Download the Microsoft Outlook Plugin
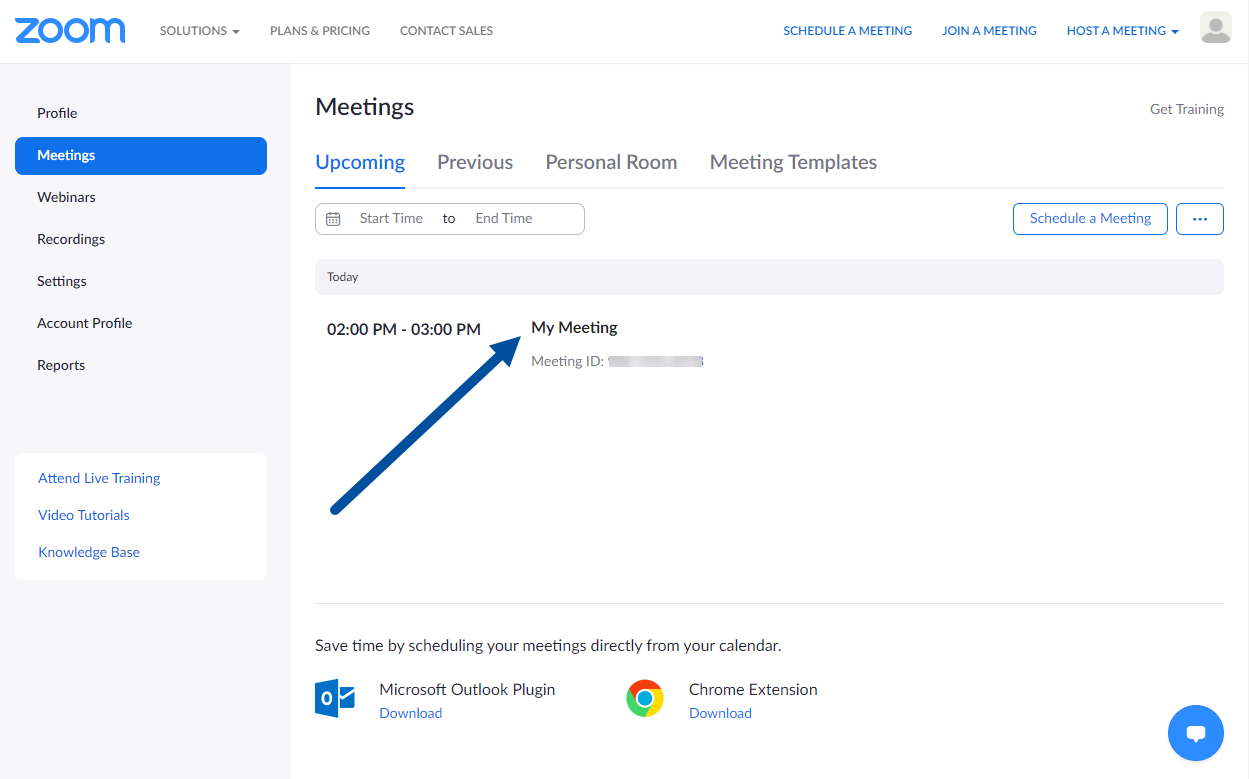Image resolution: width=1249 pixels, height=779 pixels. (410, 713)
